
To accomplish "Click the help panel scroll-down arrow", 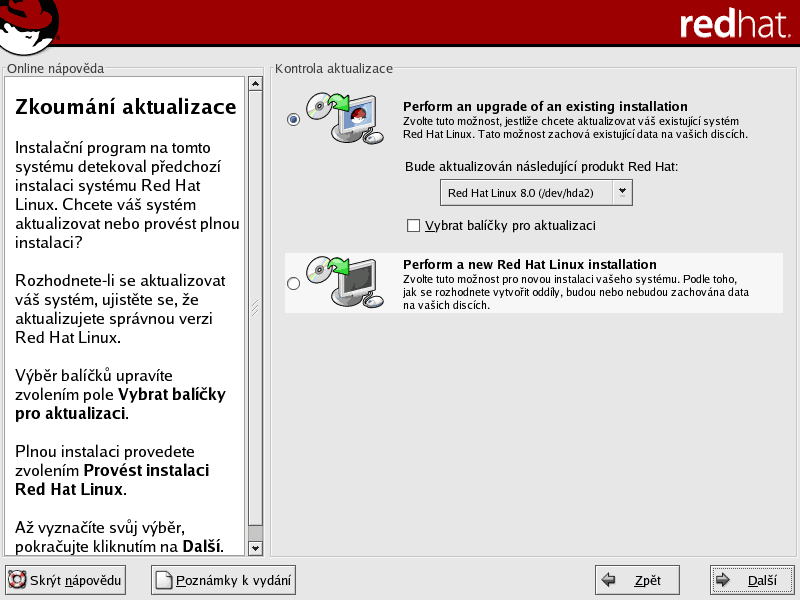I will tap(255, 548).
